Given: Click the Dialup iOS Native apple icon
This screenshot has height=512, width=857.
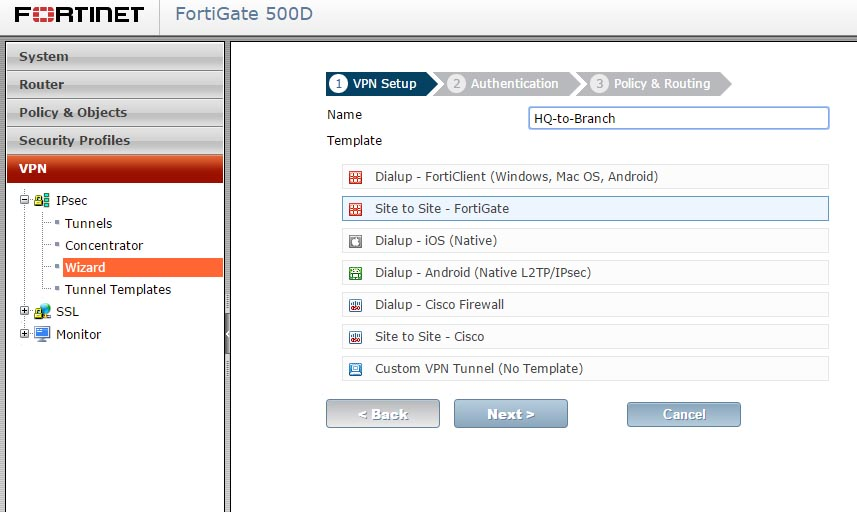Looking at the screenshot, I should (356, 241).
